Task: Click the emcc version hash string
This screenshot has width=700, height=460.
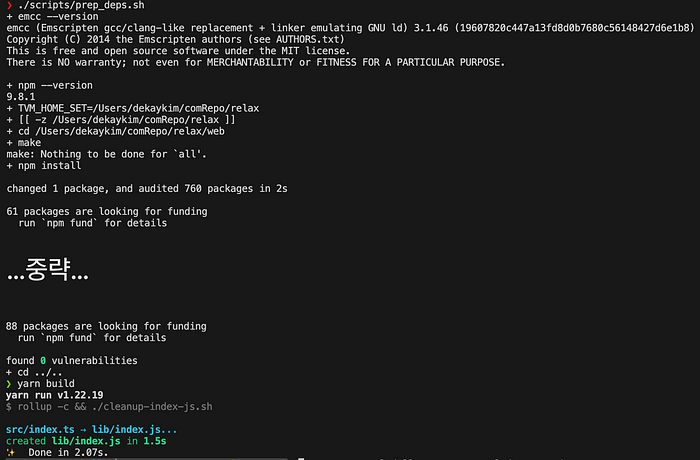Action: pos(574,28)
